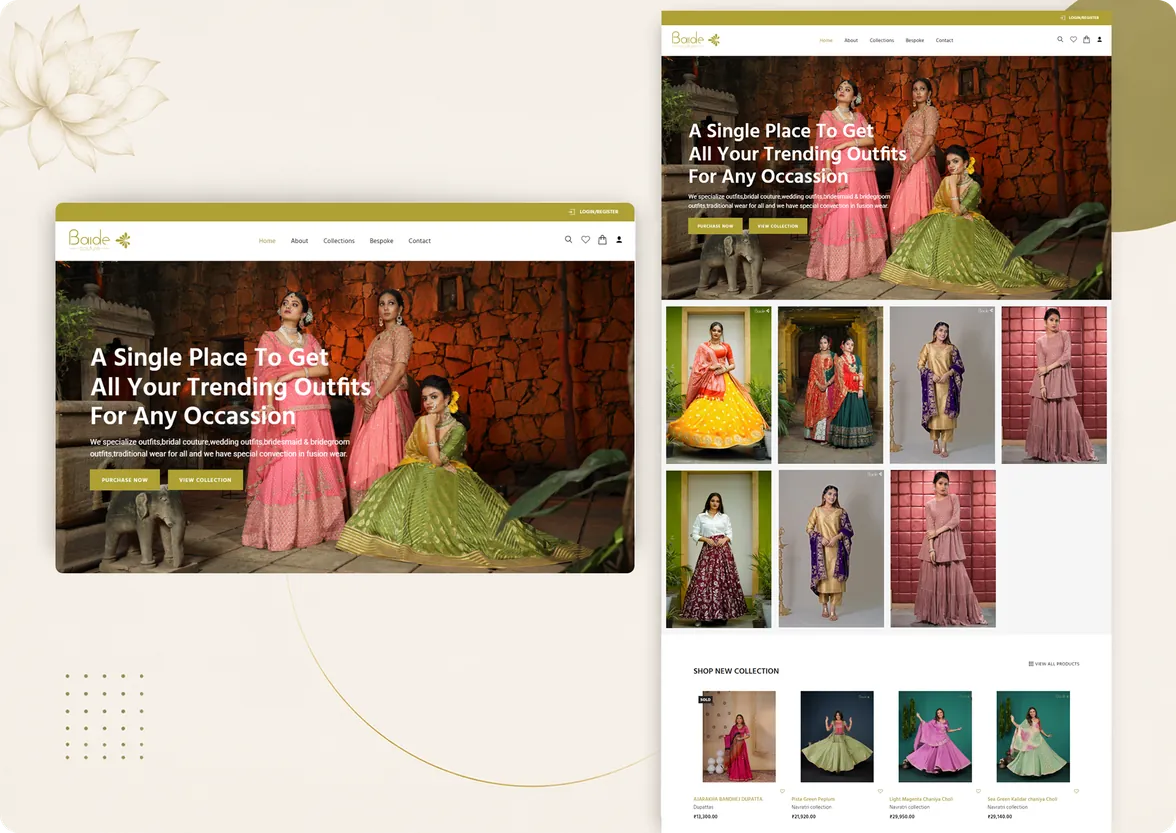Click Purchase Now in the small mockup hero

click(124, 480)
